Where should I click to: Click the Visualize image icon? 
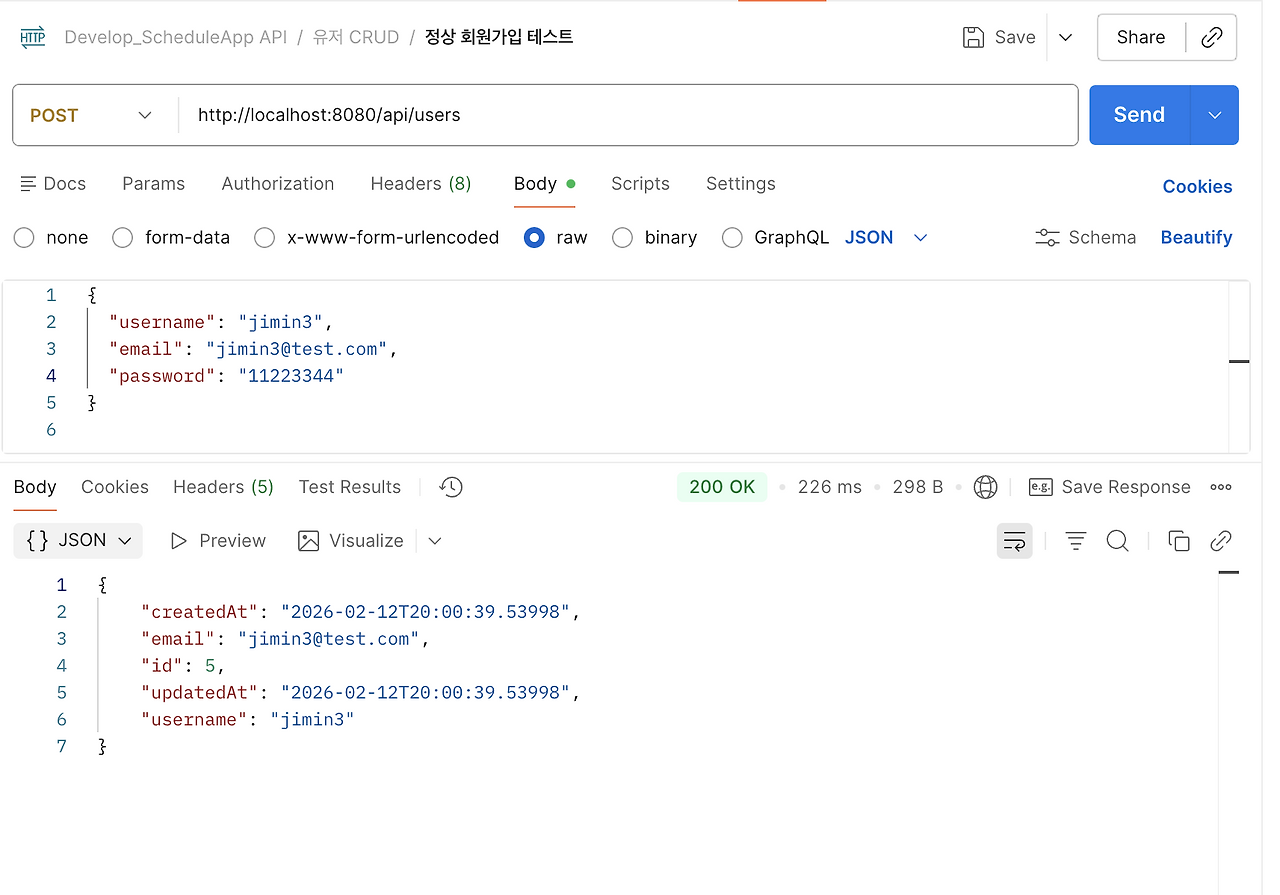tap(308, 541)
